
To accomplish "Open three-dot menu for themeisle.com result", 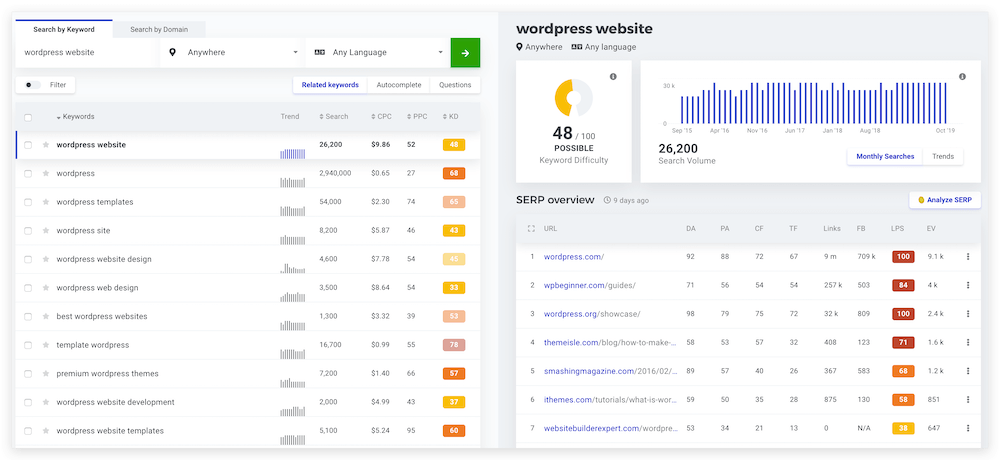I will [967, 342].
